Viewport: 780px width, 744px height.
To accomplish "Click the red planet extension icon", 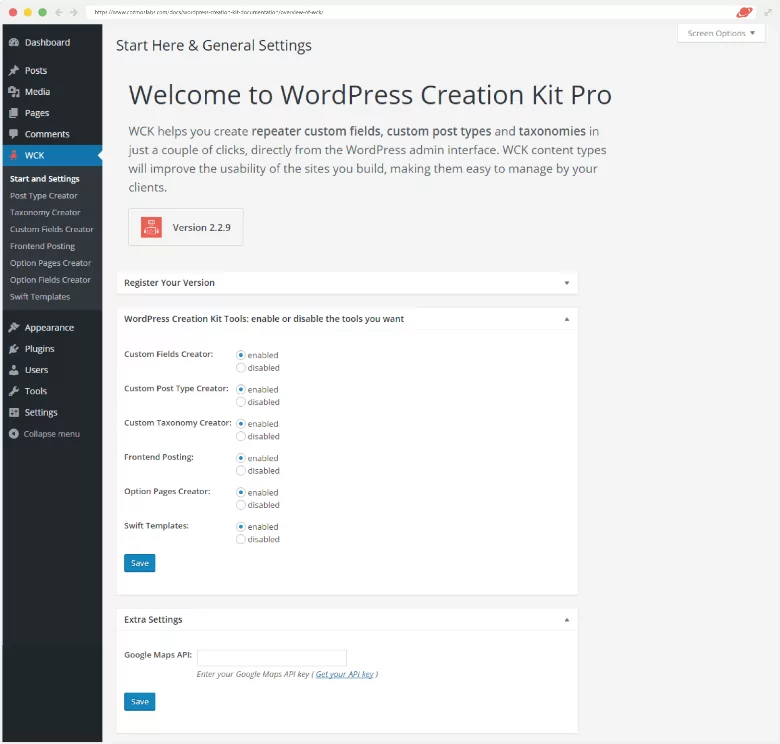I will [x=744, y=12].
